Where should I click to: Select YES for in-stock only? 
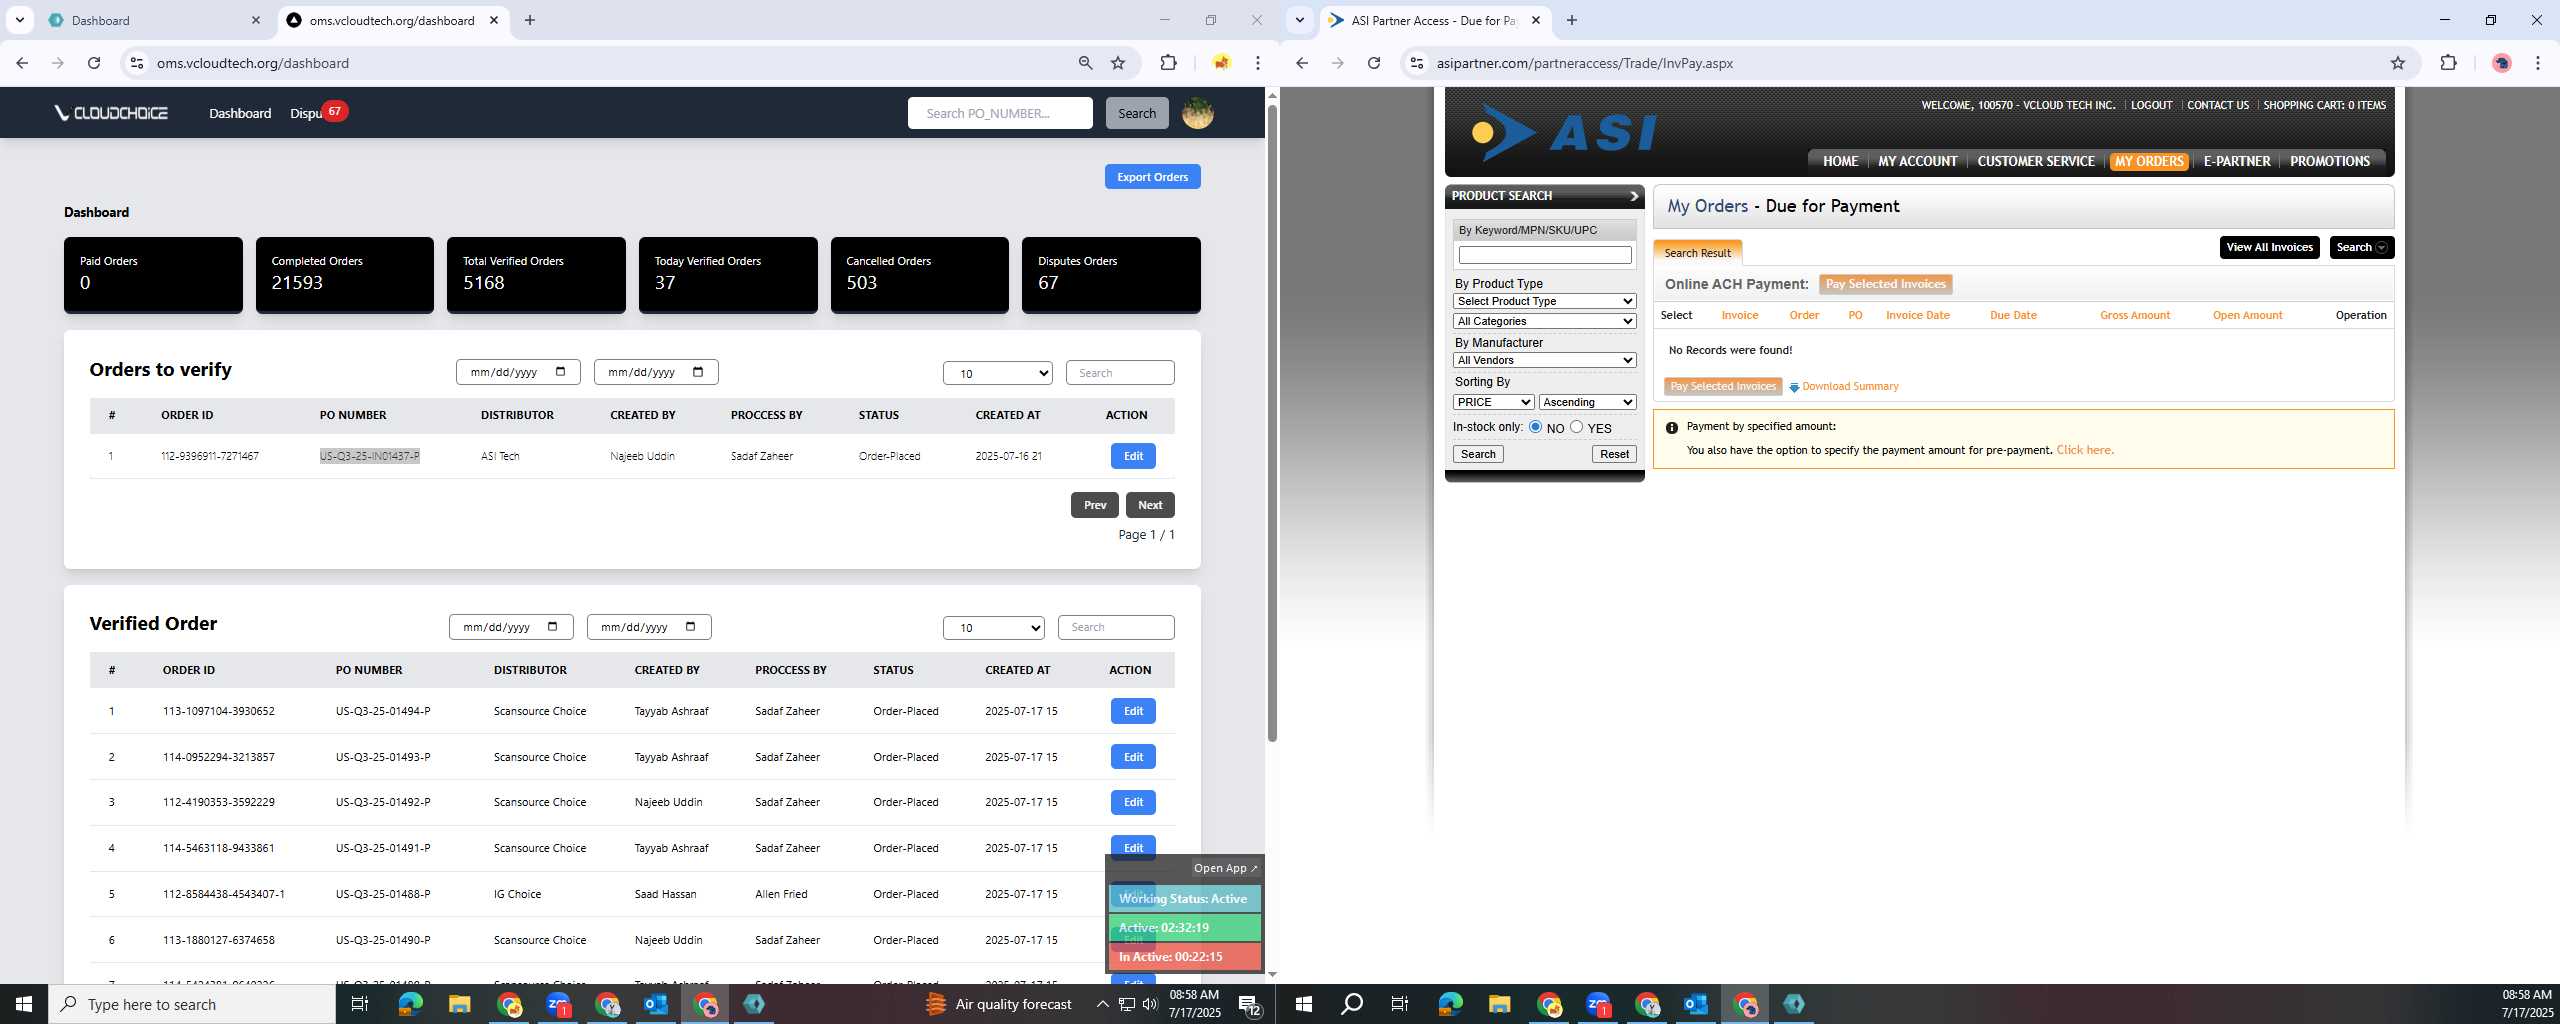(x=1576, y=427)
